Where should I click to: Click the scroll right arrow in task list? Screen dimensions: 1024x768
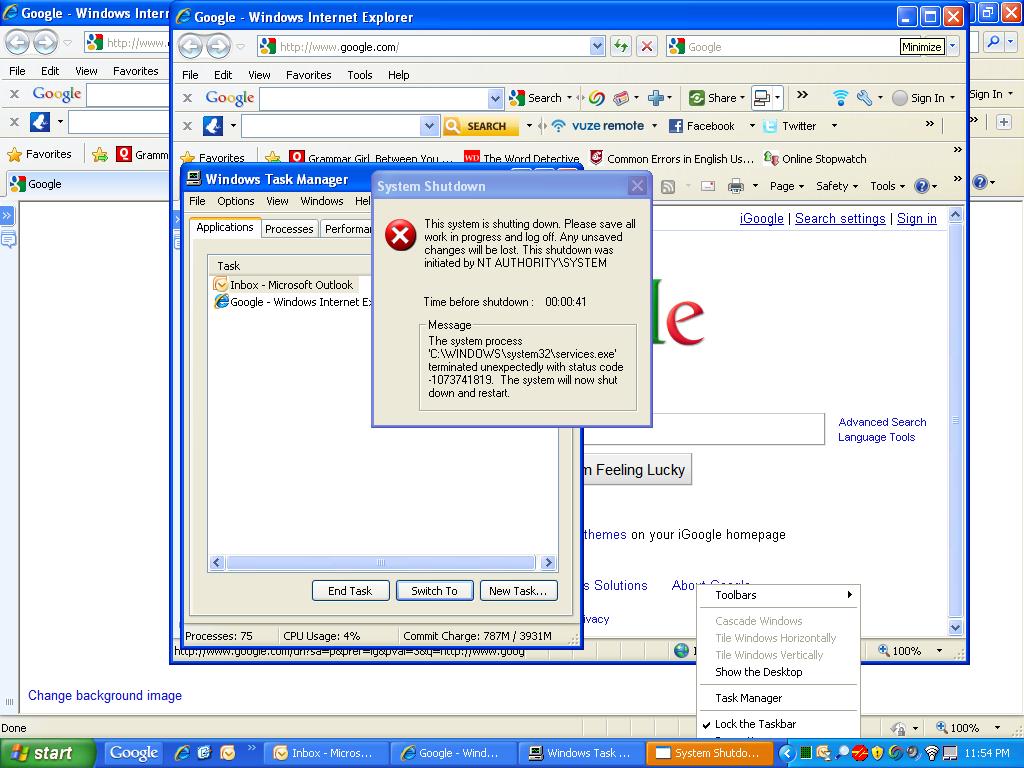[548, 562]
